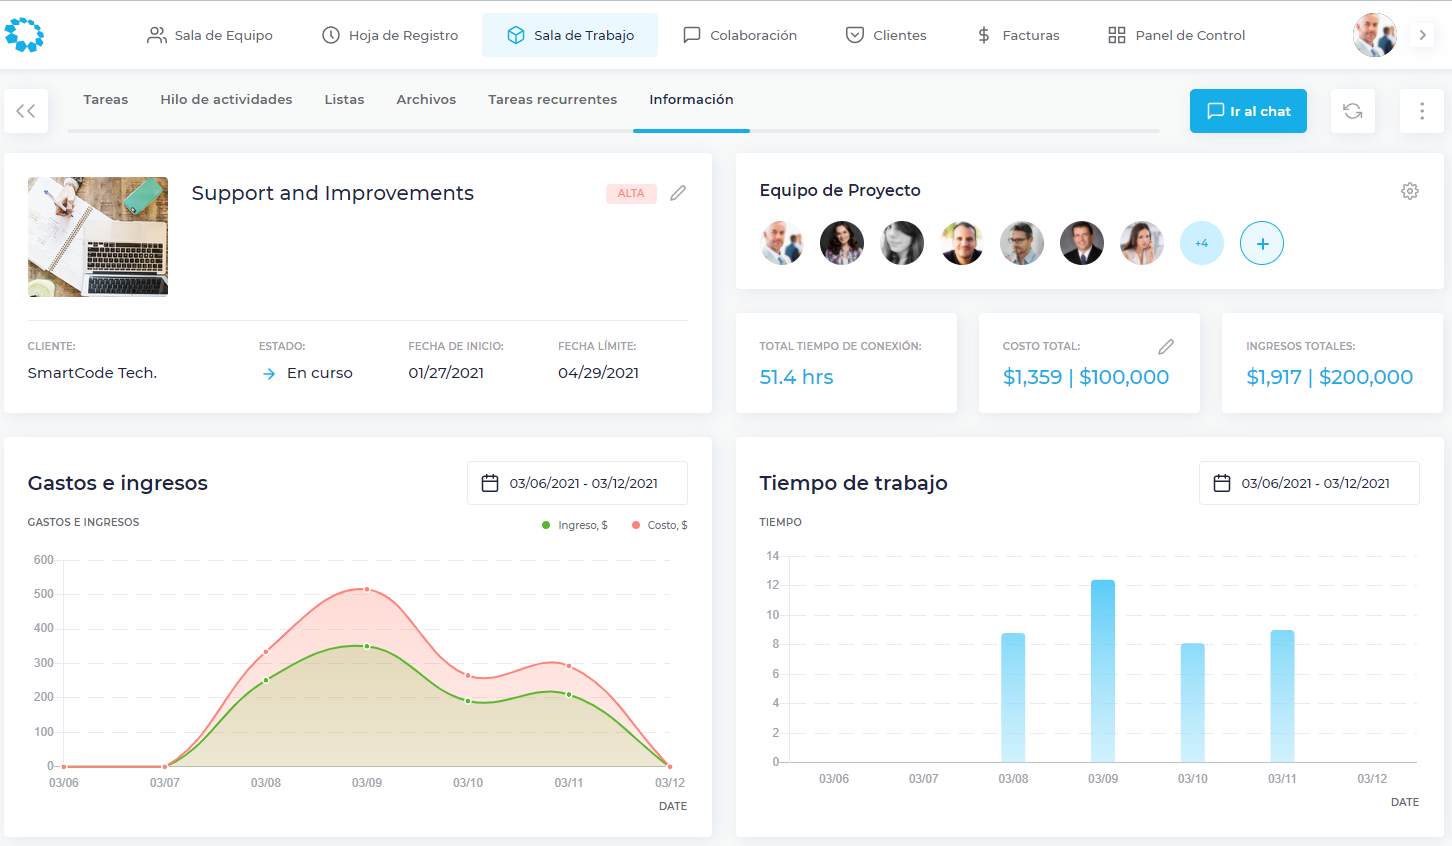Open date range picker for Gastos e ingresos
Viewport: 1452px width, 846px height.
tap(577, 483)
